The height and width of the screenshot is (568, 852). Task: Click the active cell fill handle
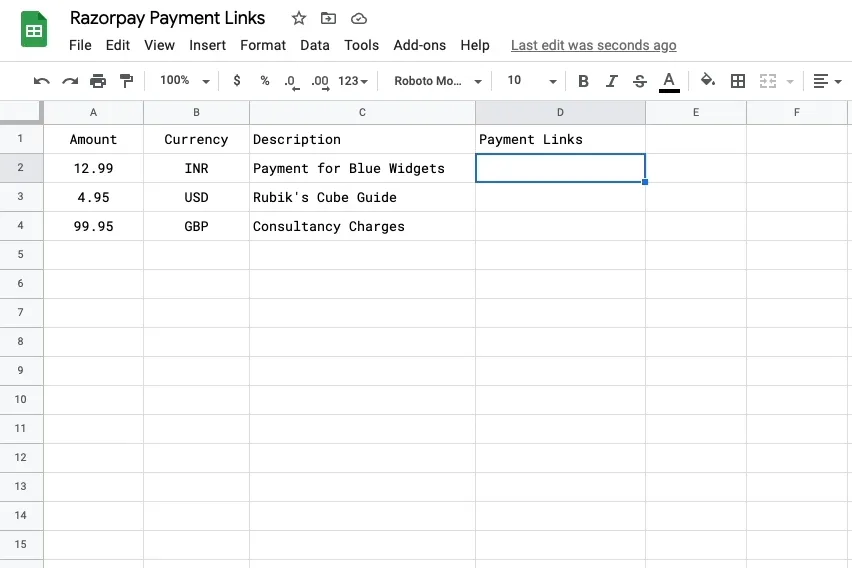(645, 182)
